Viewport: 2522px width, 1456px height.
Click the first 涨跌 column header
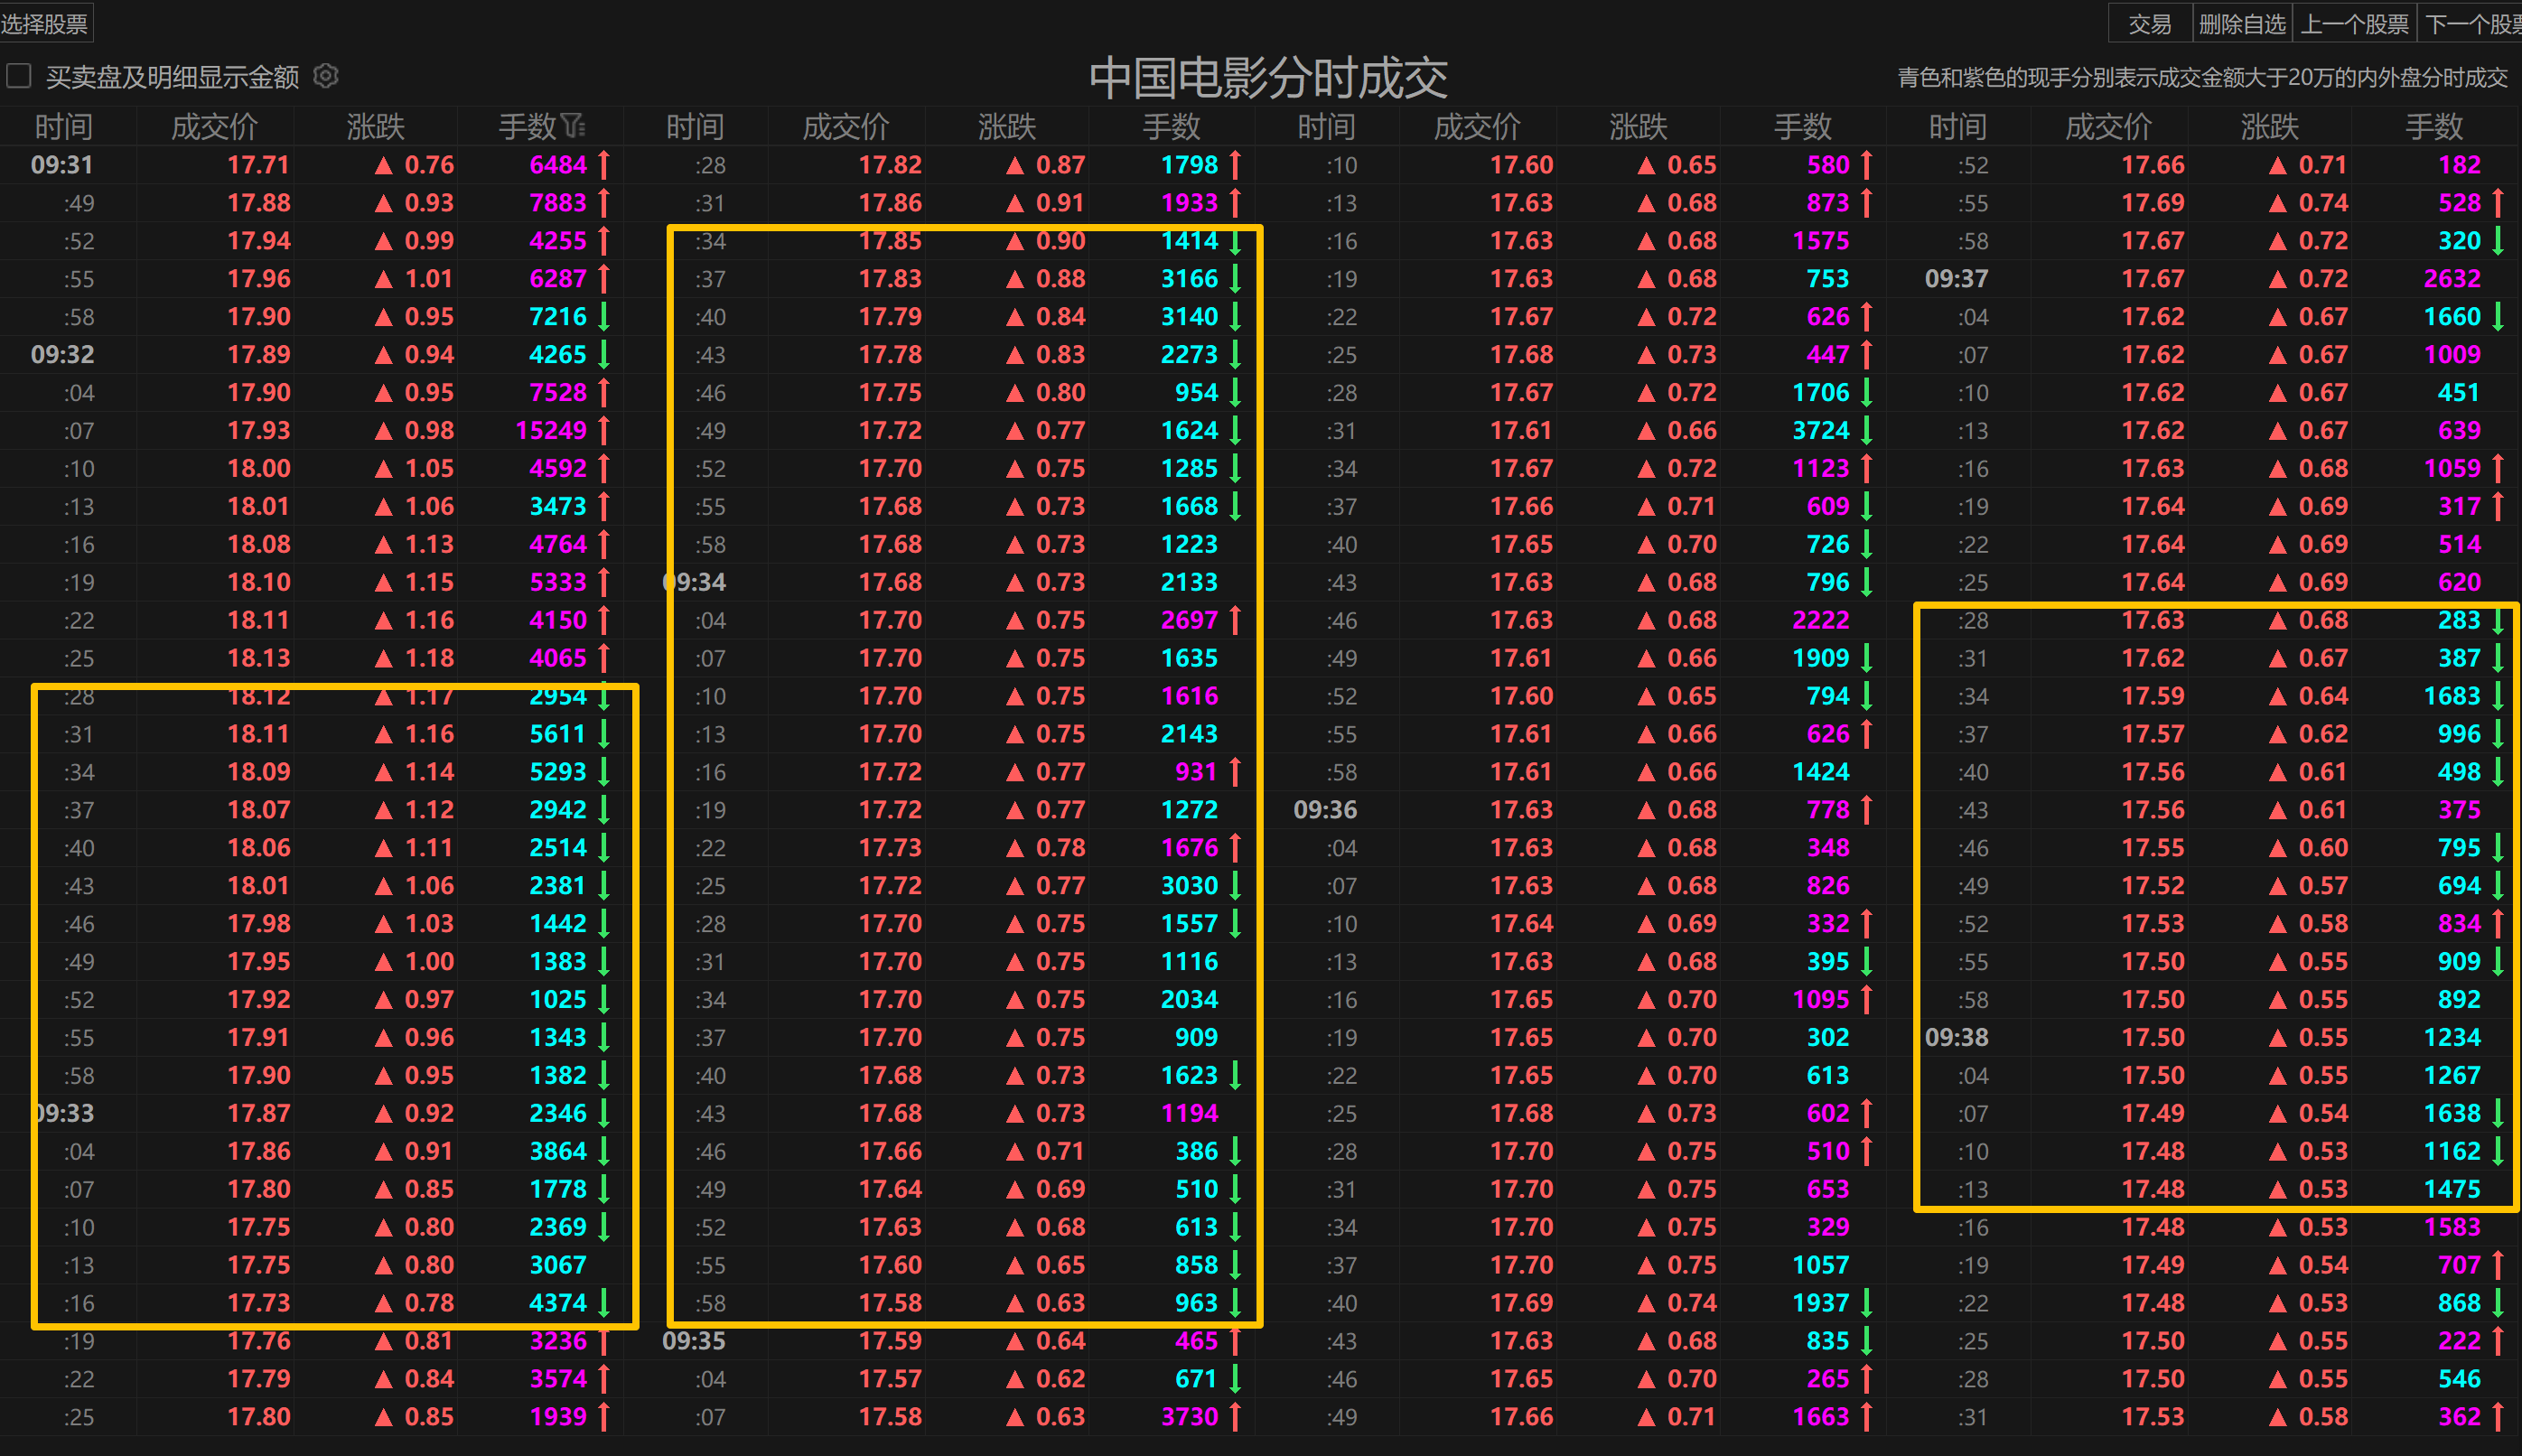tap(375, 127)
